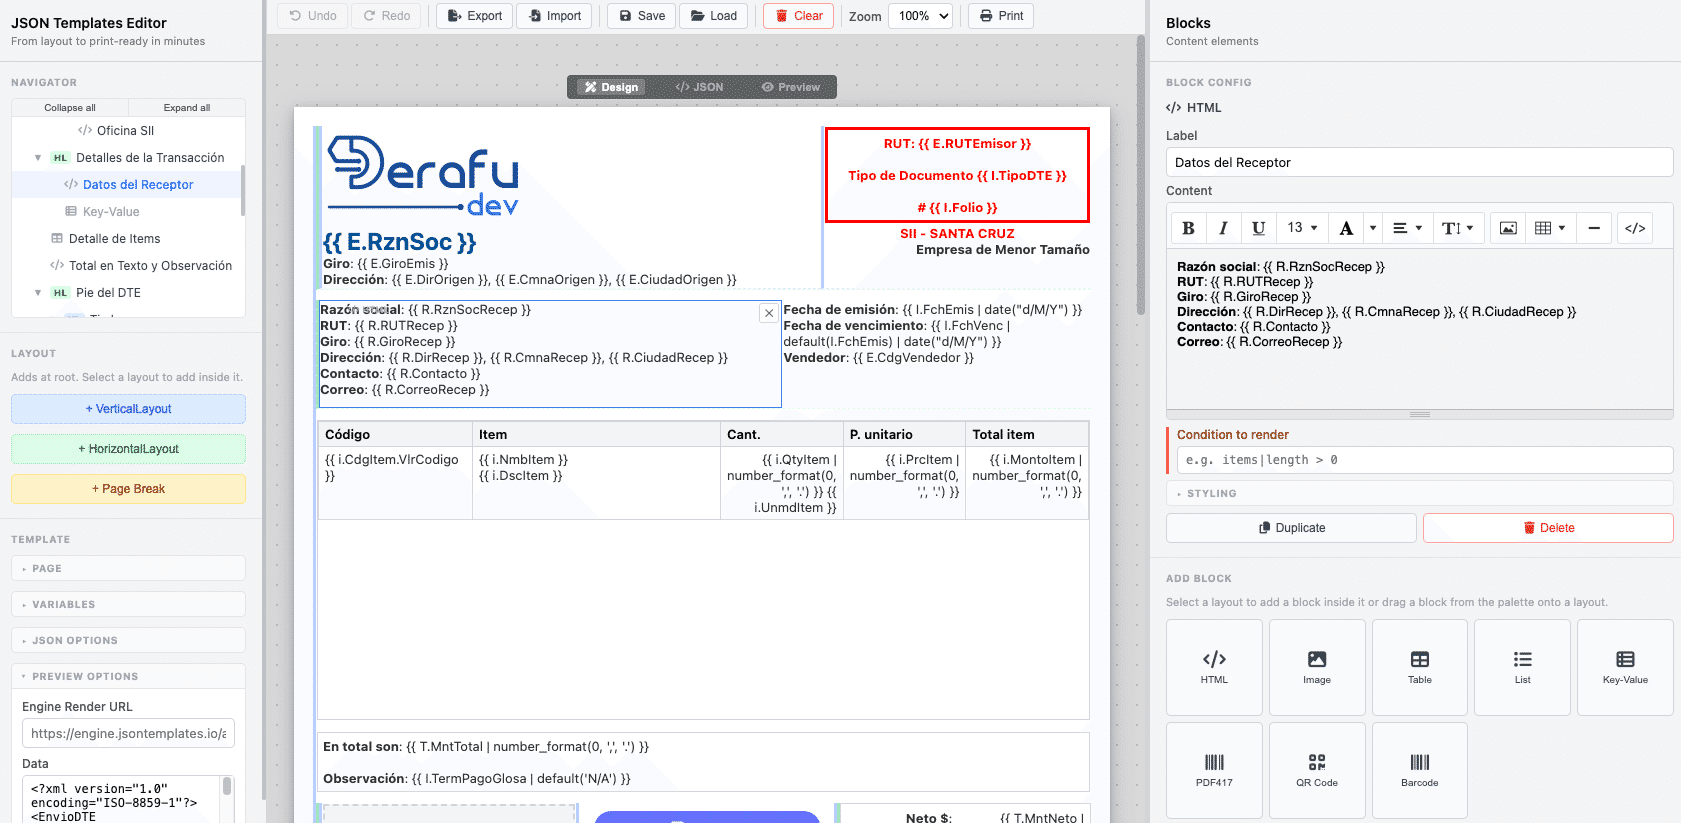This screenshot has width=1681, height=823.
Task: Switch the editor to code view
Action: 1635,228
